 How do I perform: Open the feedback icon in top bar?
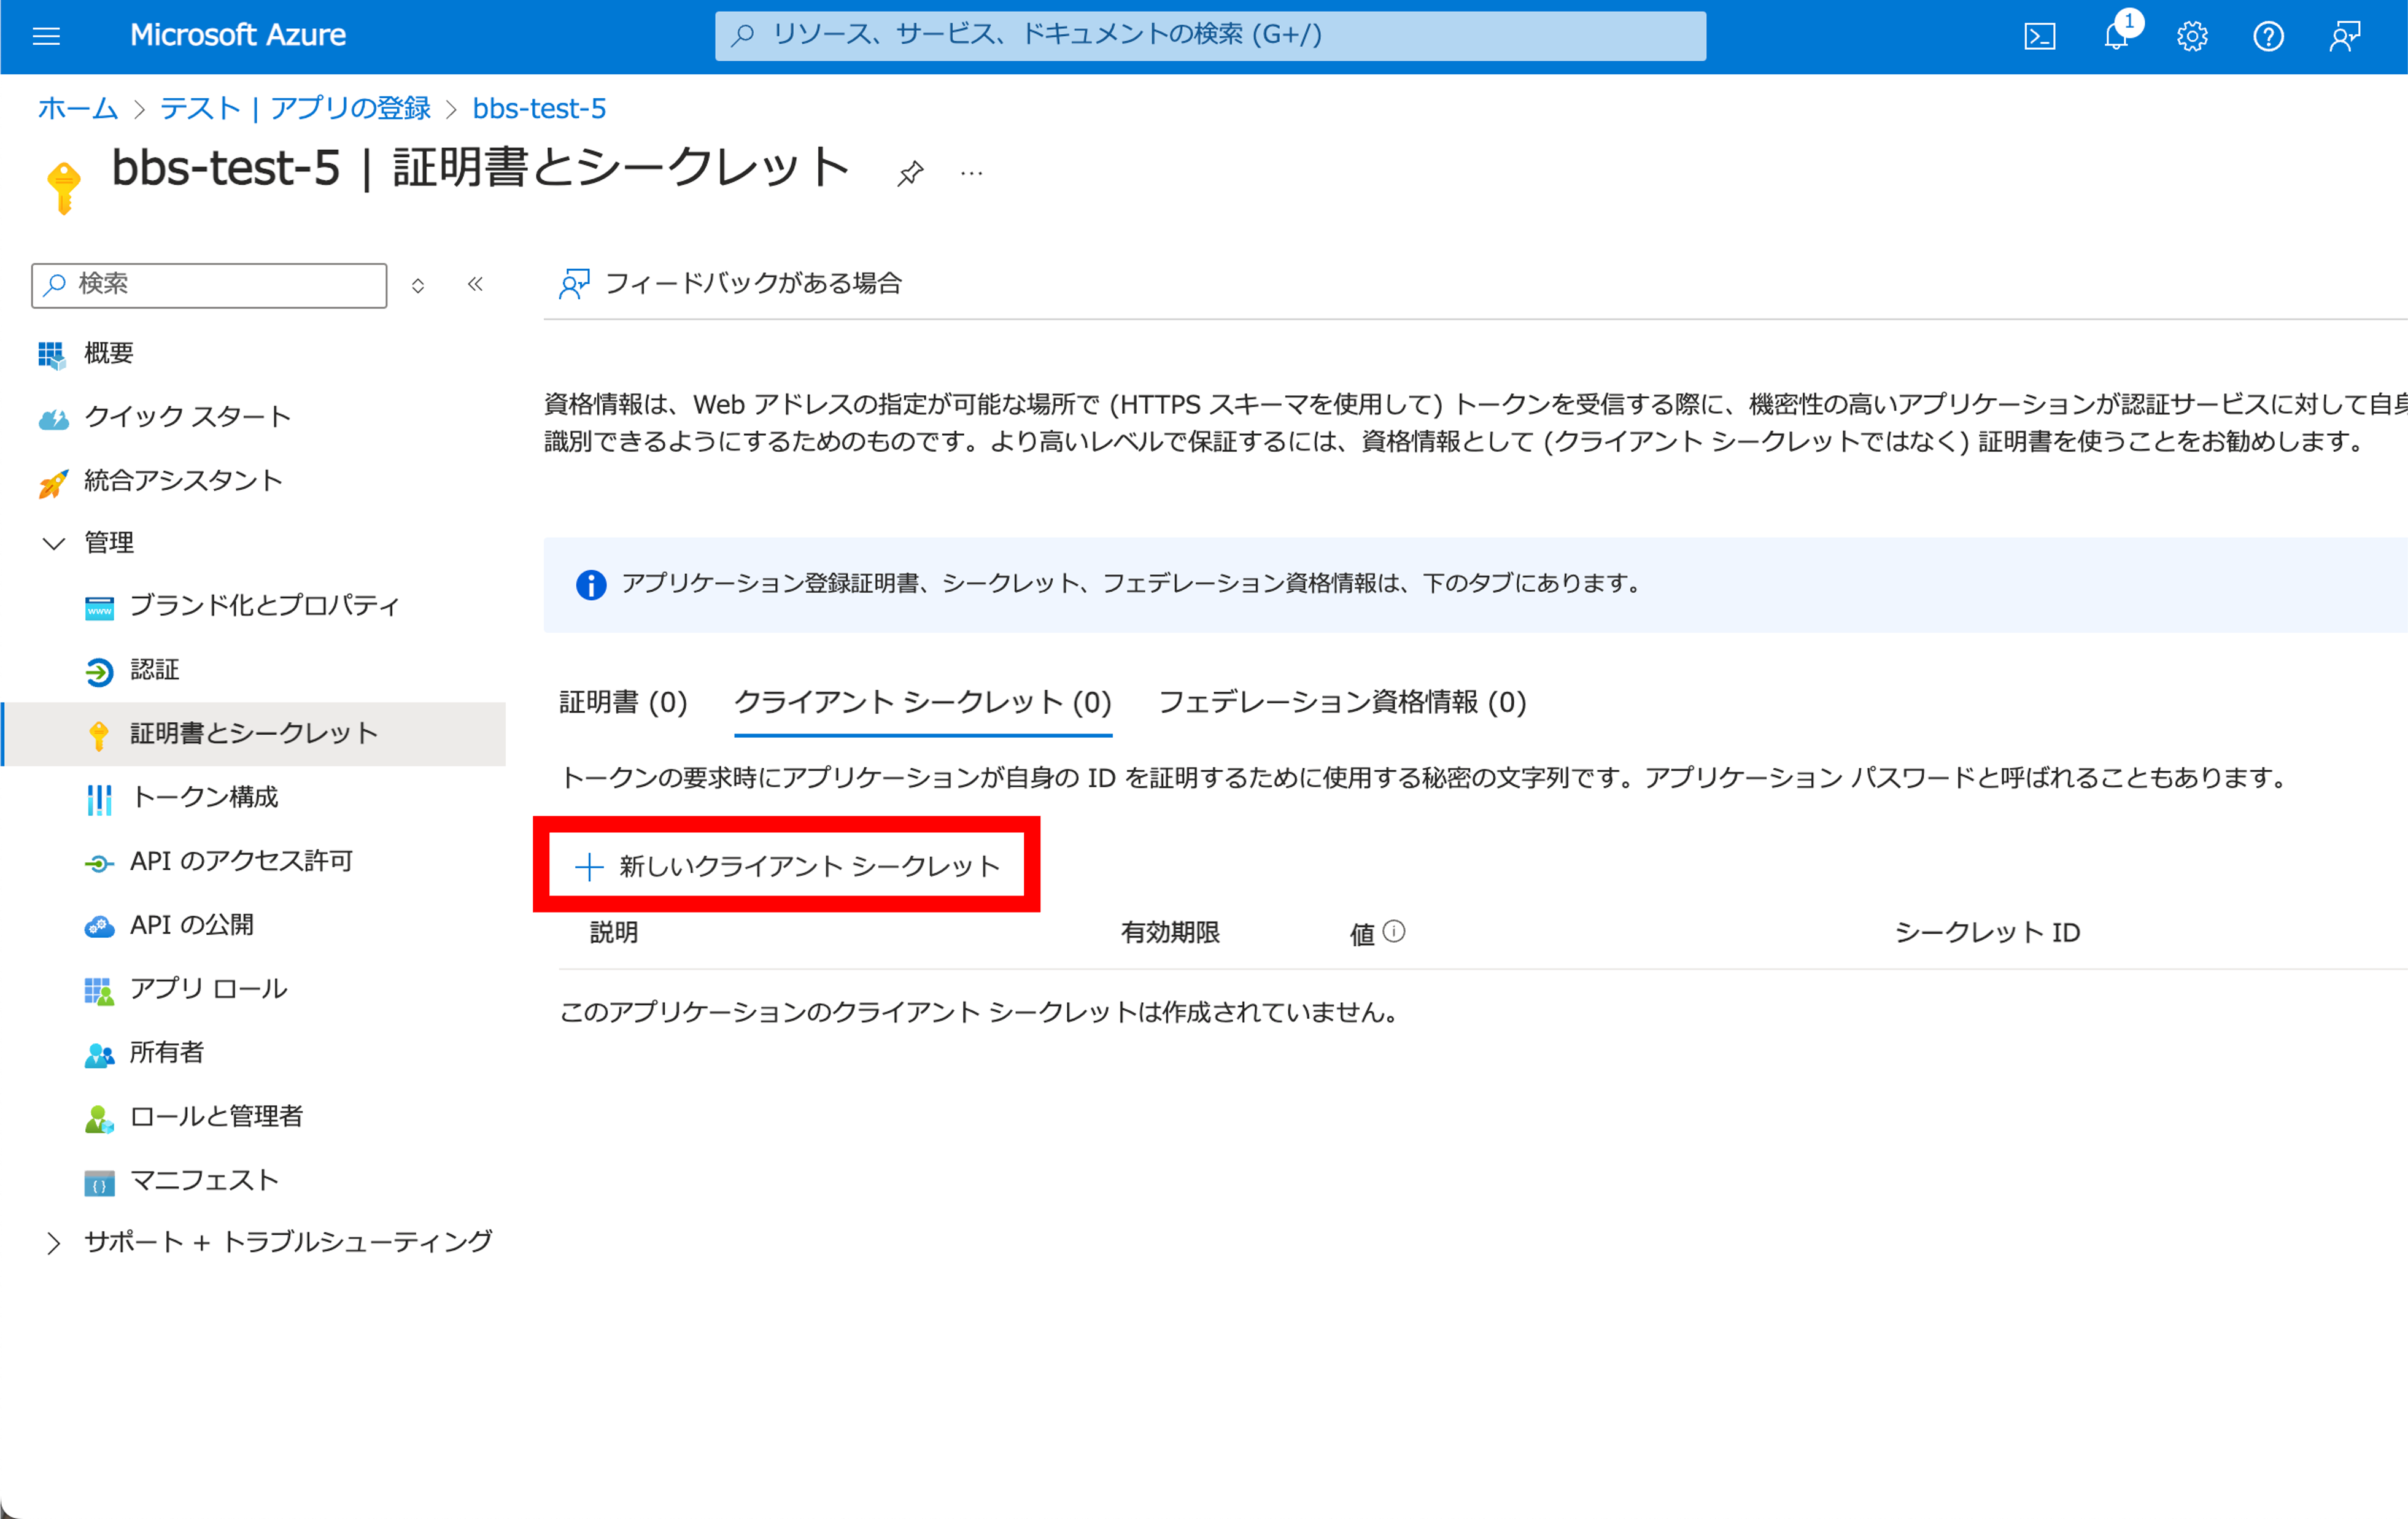coord(2344,37)
